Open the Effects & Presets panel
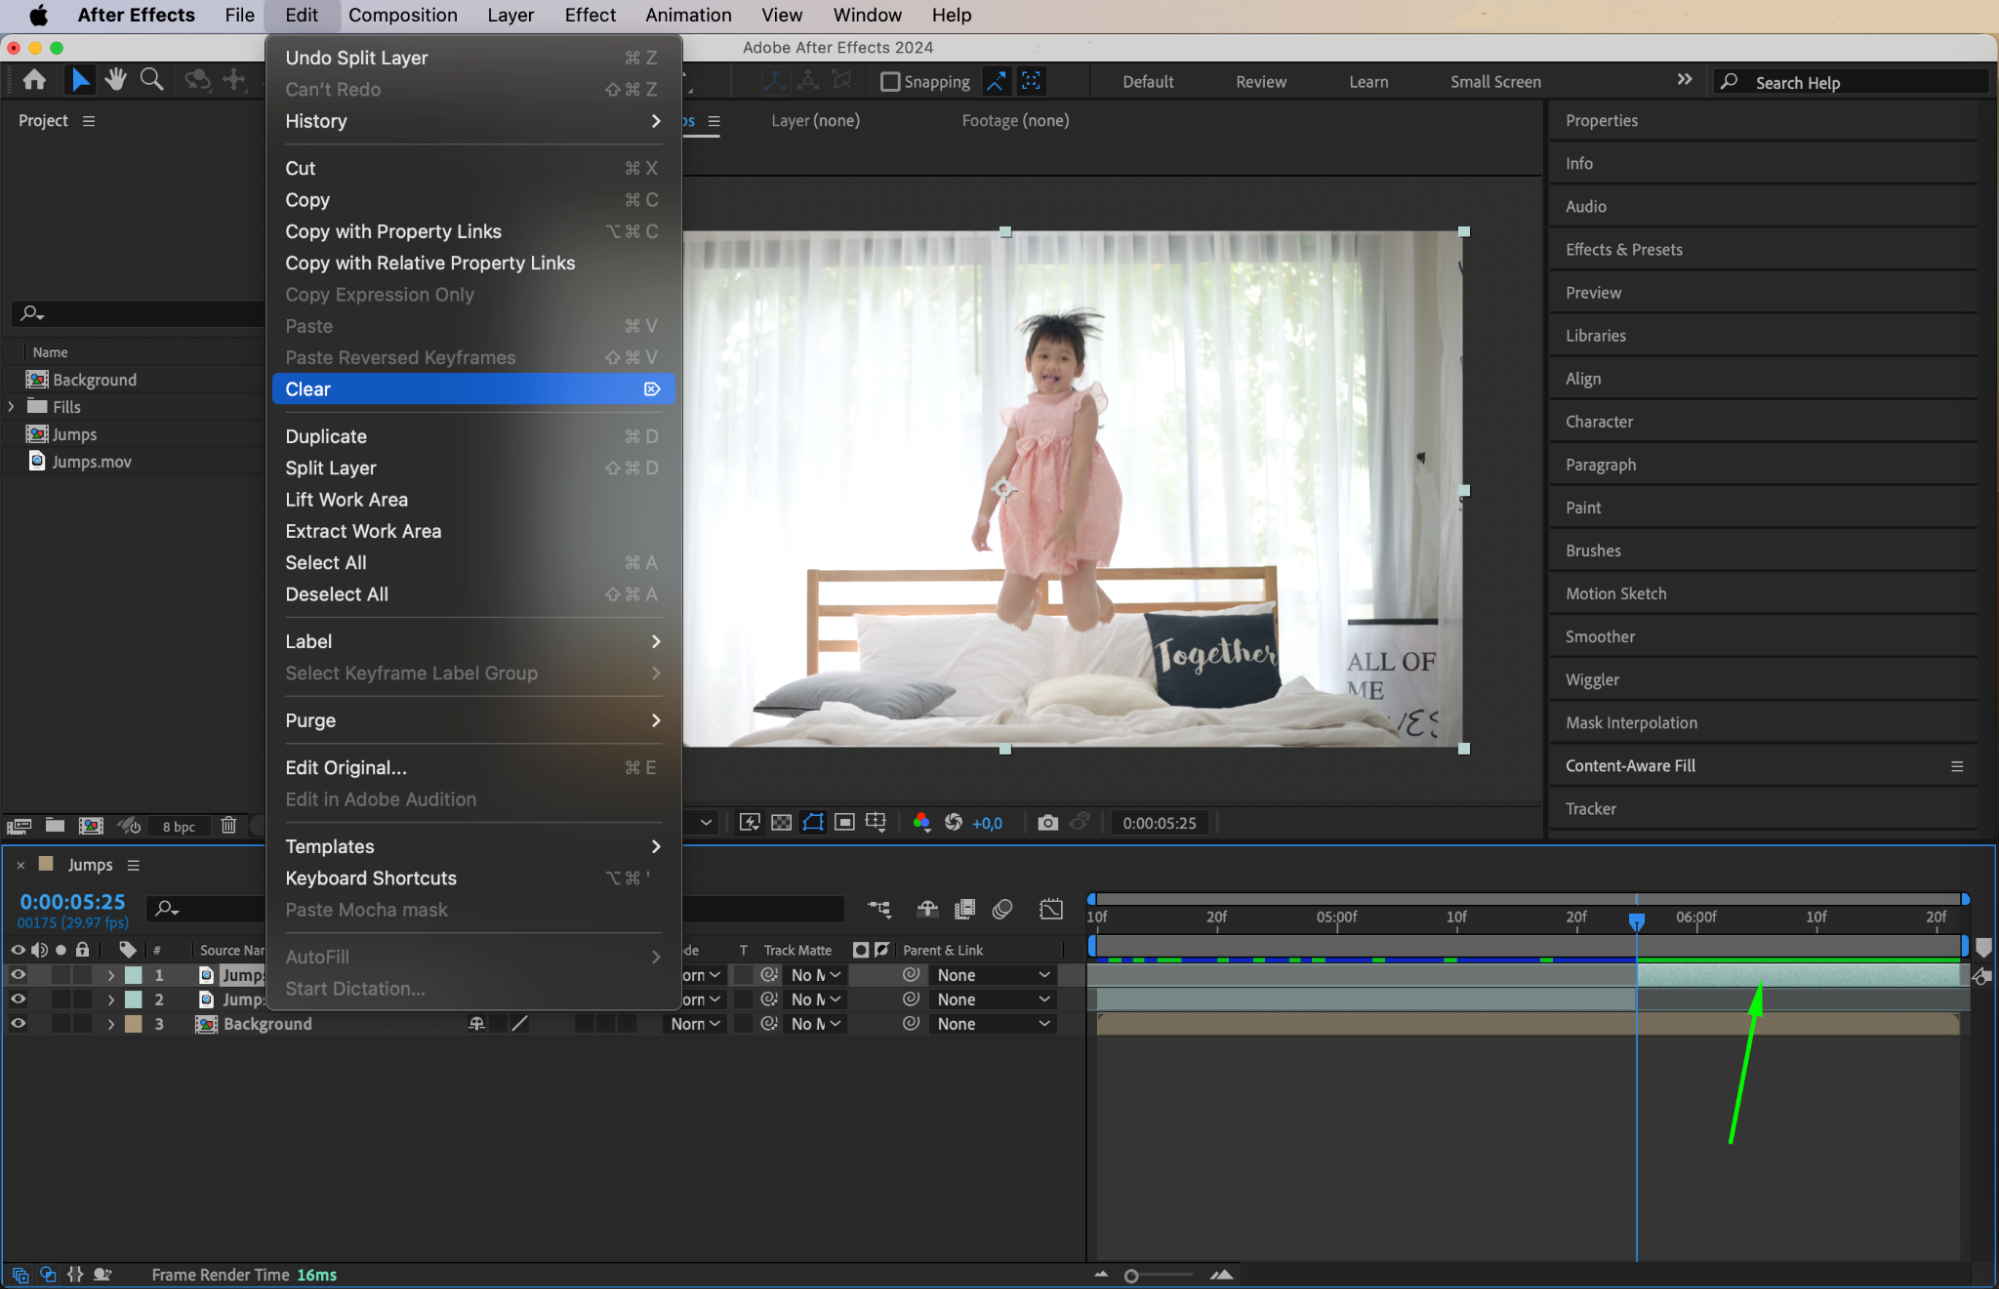Viewport: 1999px width, 1290px height. 1623,250
